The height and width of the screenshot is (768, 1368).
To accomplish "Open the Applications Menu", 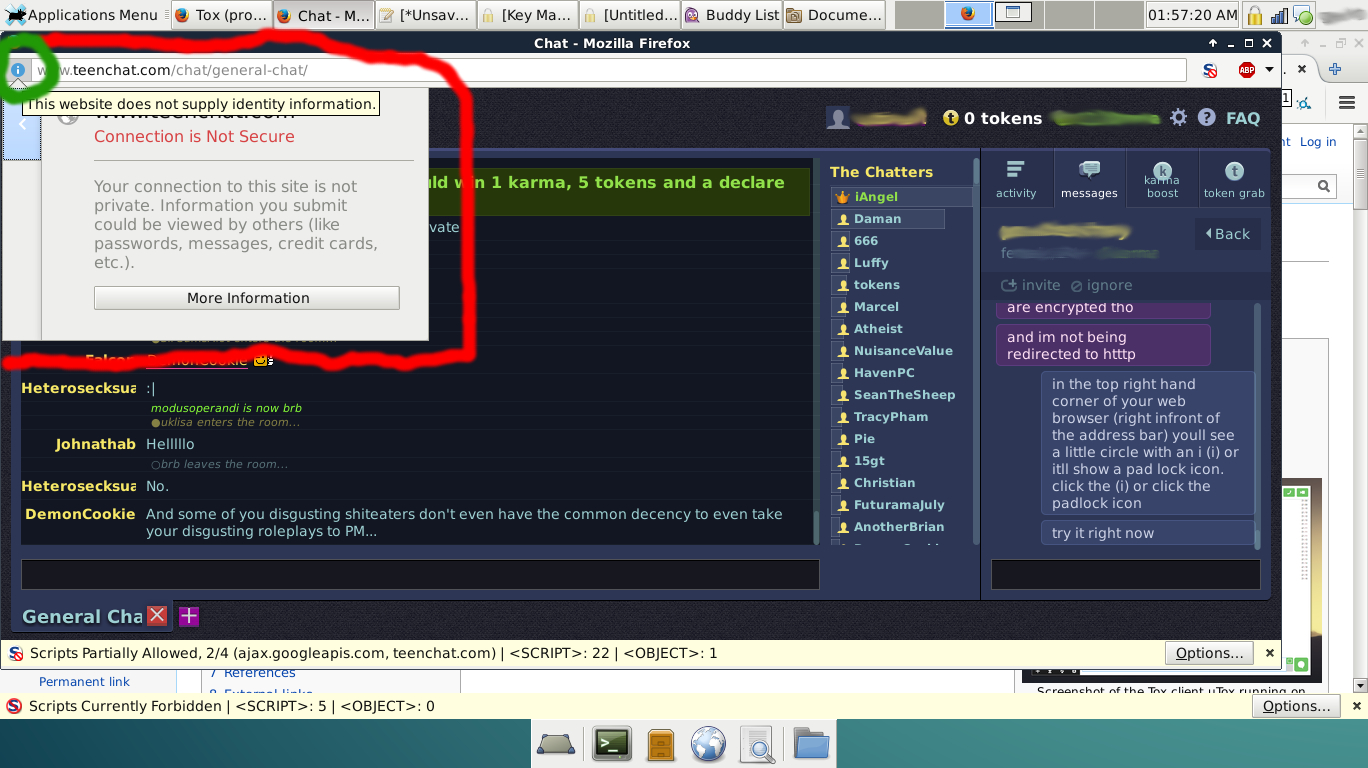I will 82,15.
